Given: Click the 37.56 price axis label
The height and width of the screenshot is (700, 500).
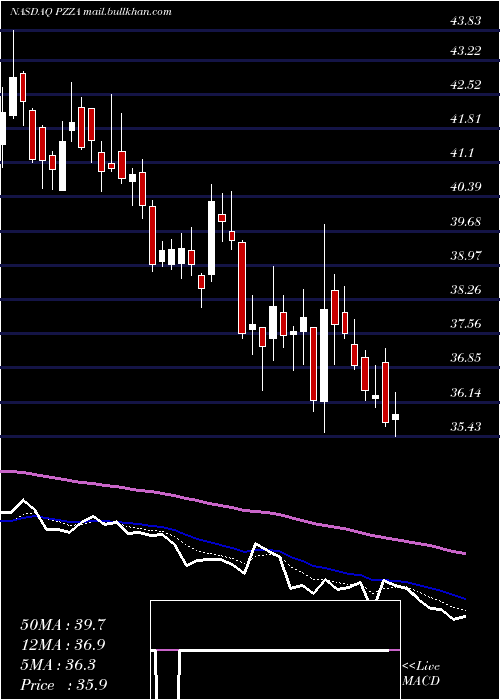Looking at the screenshot, I should [x=466, y=324].
